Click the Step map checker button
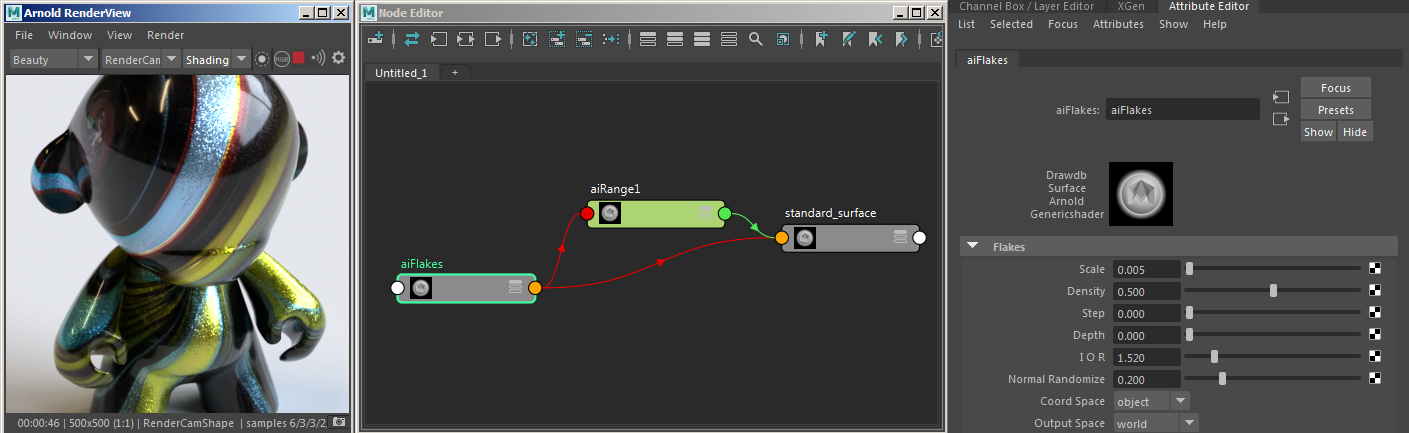 [1375, 312]
